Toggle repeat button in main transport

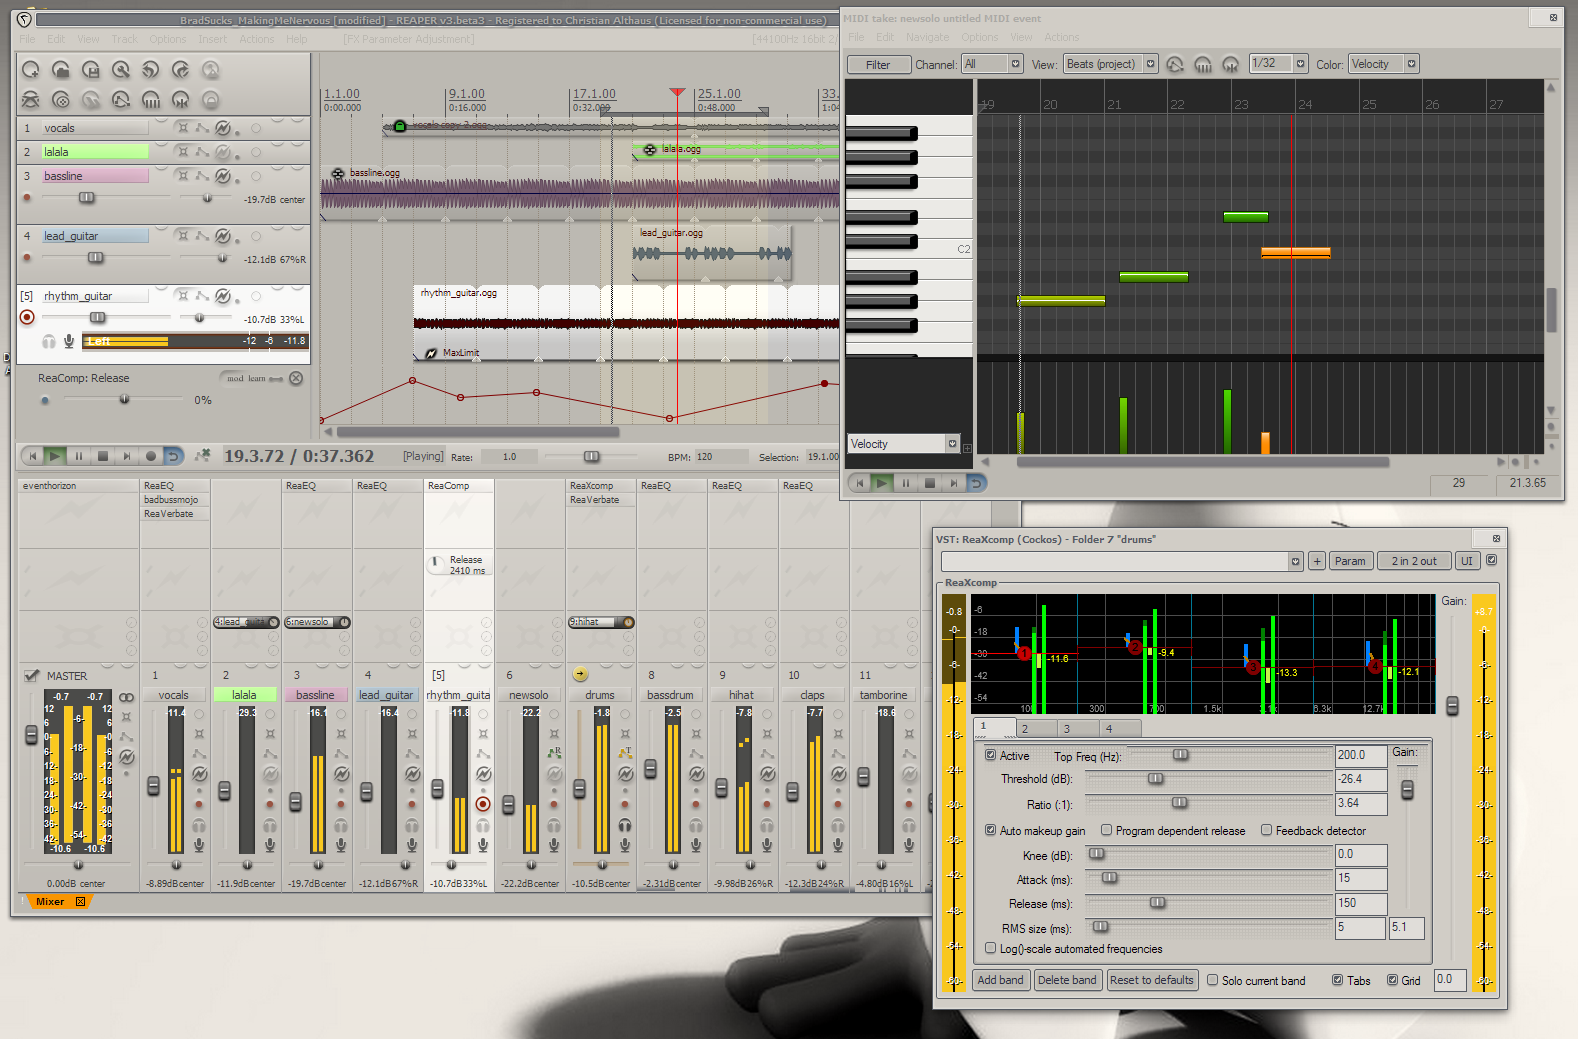point(173,456)
